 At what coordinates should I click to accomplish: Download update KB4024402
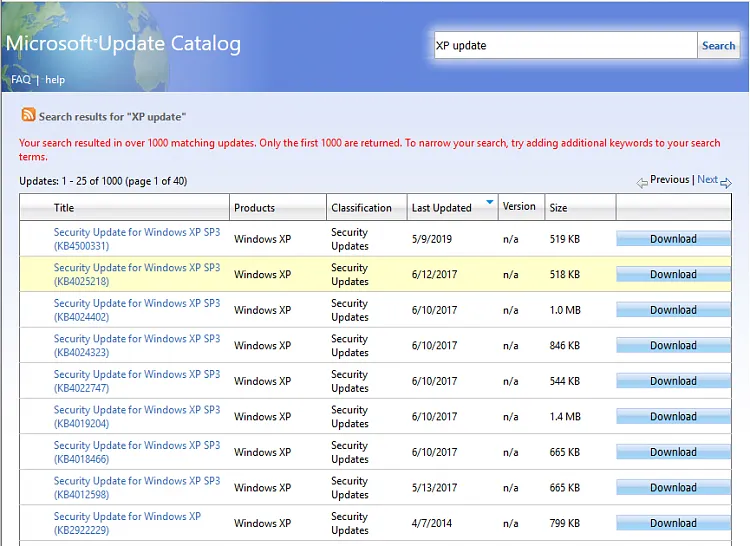point(673,310)
